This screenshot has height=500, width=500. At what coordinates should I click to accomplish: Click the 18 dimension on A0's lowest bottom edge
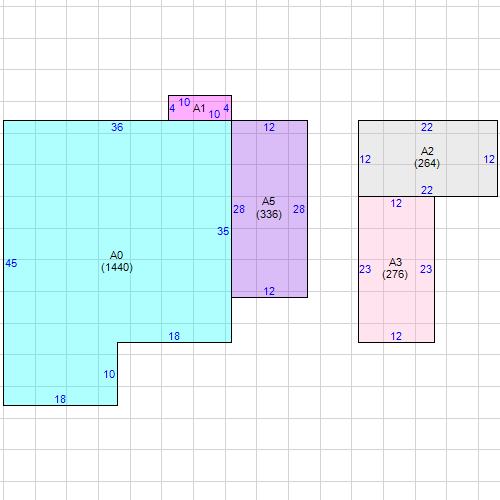coord(60,399)
